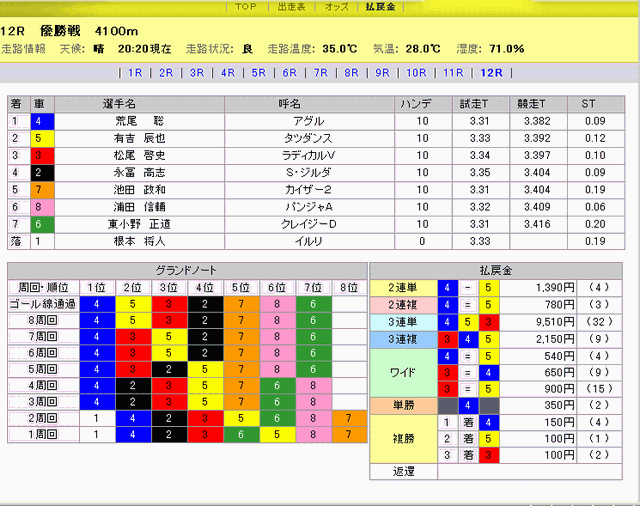Viewport: 640px width, 506px height.
Task: Click rider name 池田 政和
Action: [139, 190]
